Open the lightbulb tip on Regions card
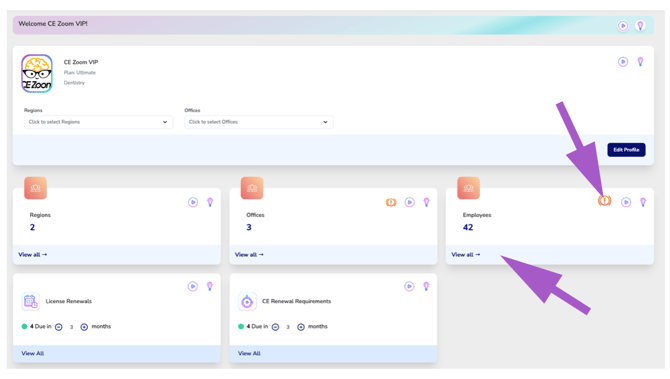Screen dimensions: 670x379 pyautogui.click(x=210, y=202)
